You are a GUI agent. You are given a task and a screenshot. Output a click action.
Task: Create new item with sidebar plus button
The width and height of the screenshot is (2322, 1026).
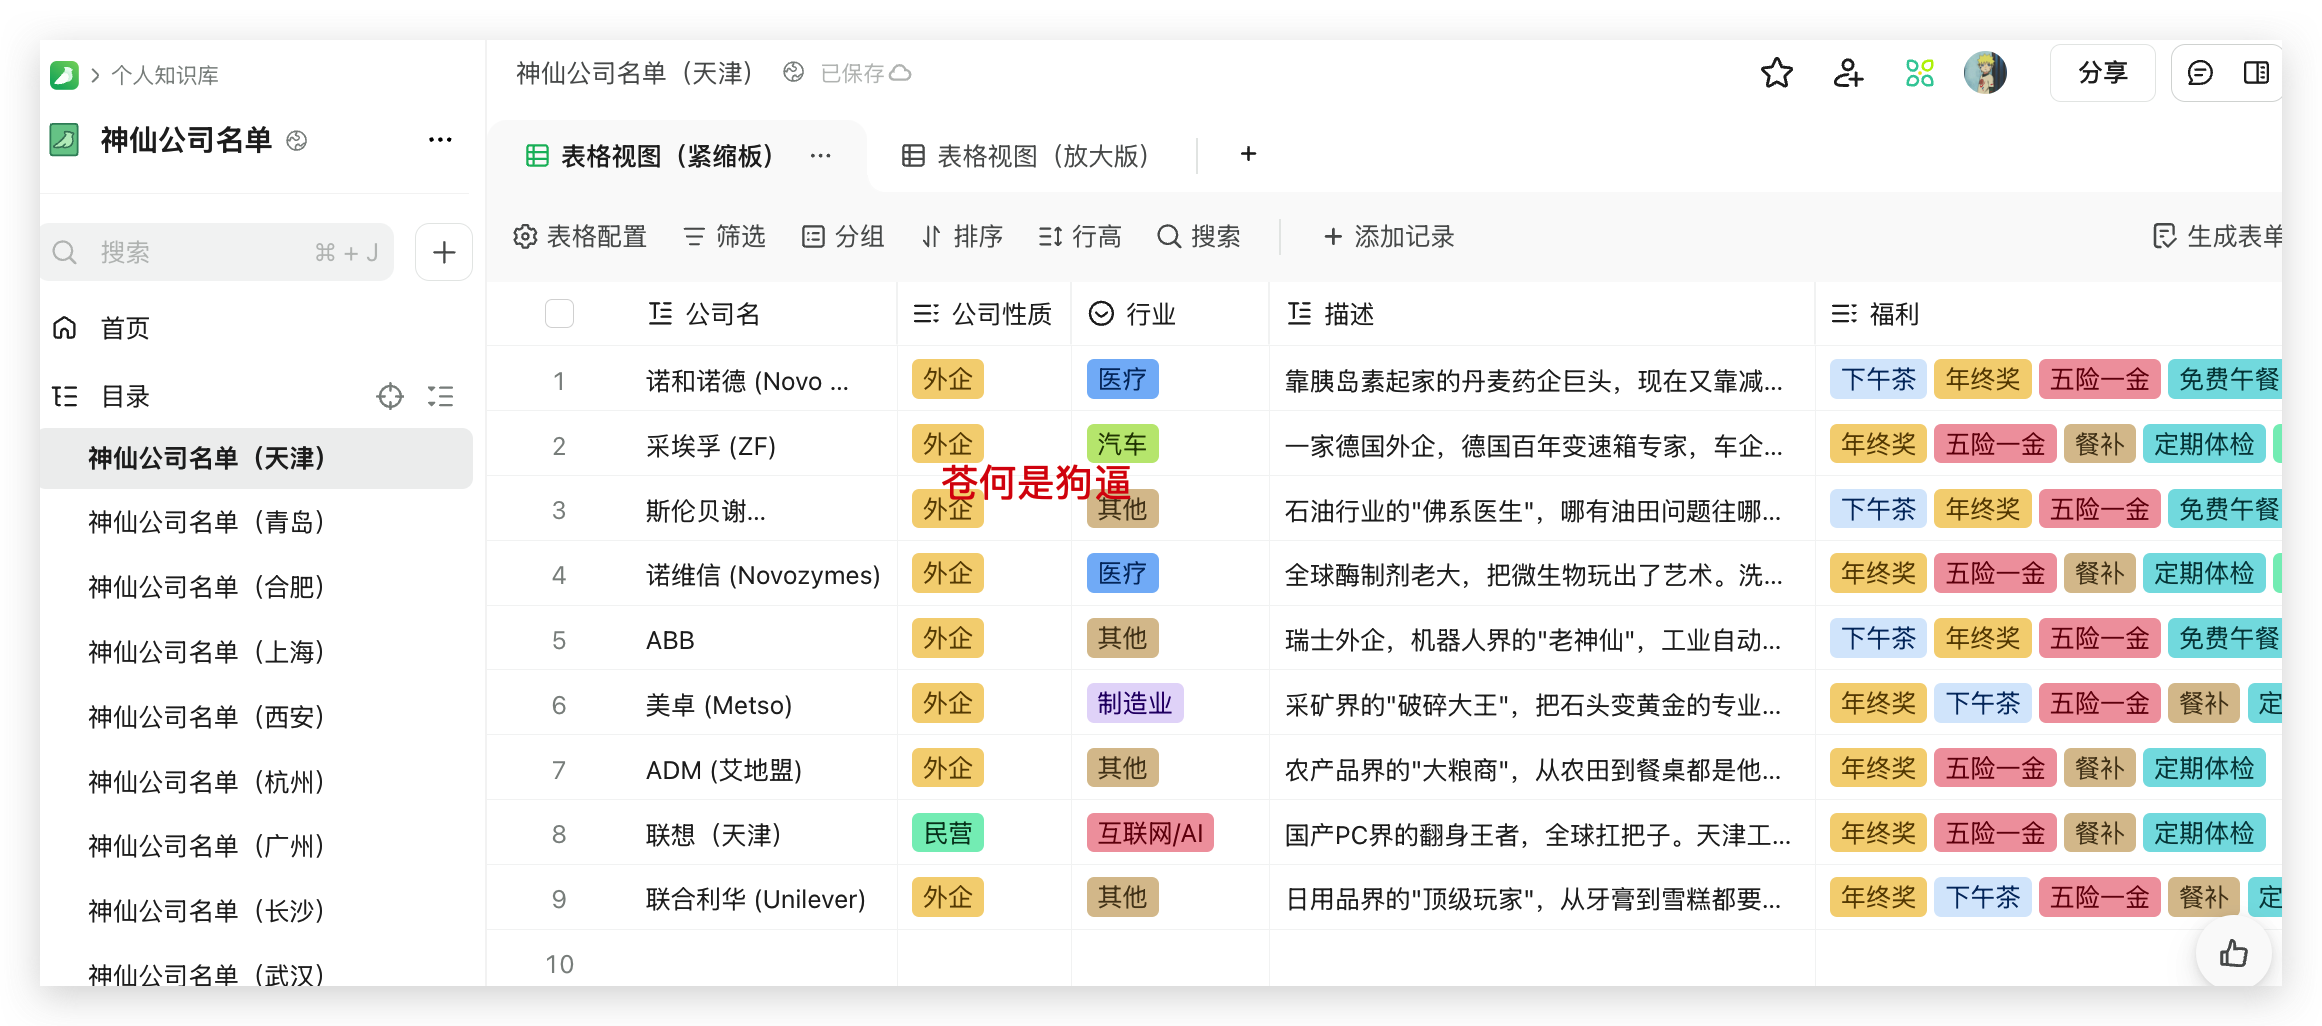[444, 252]
